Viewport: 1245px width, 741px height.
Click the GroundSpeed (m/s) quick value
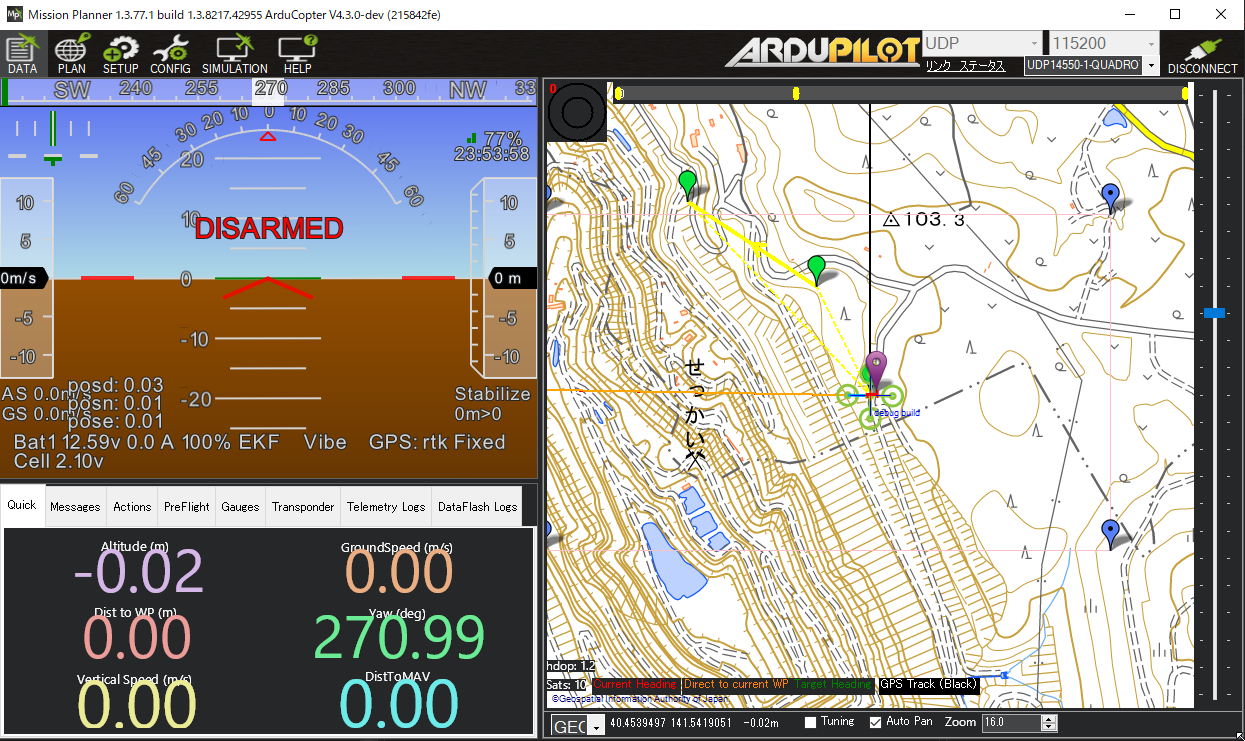[399, 571]
